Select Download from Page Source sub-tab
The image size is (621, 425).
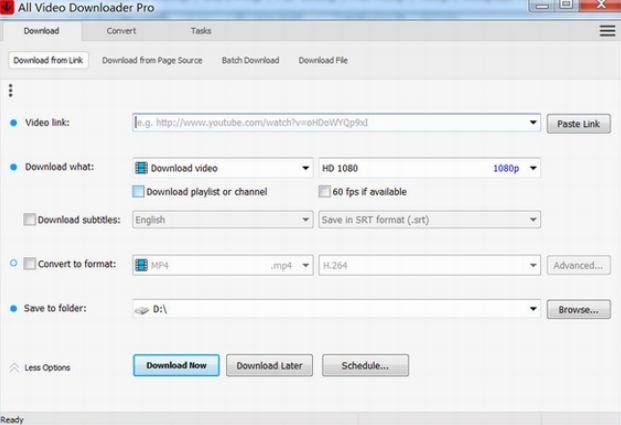point(152,60)
